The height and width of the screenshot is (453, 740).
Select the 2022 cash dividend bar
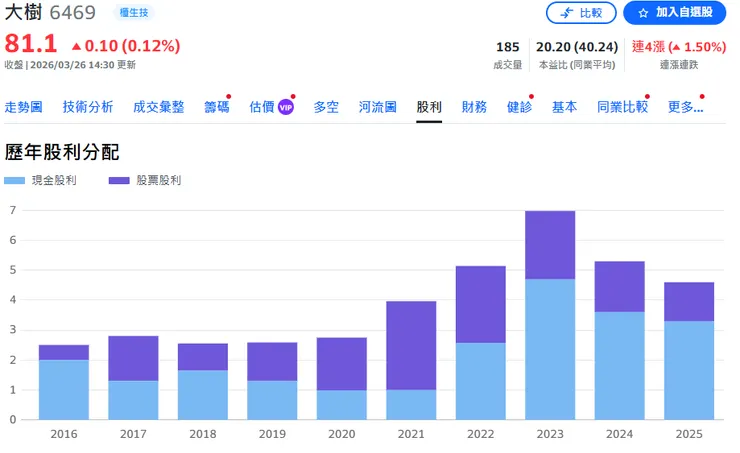pyautogui.click(x=480, y=381)
